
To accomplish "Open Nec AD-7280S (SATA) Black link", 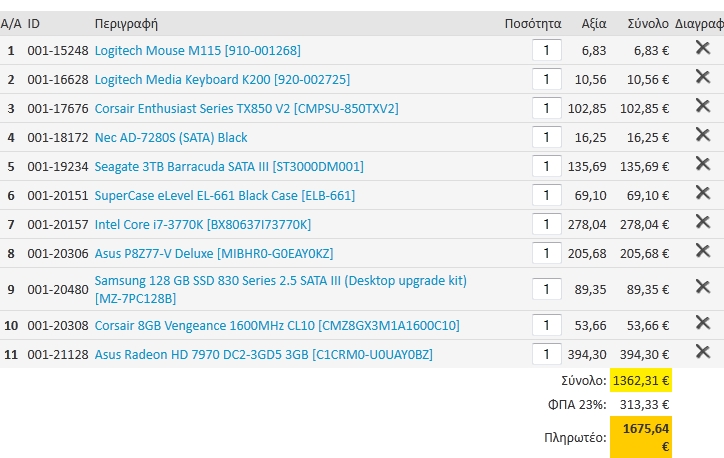I will pos(171,138).
